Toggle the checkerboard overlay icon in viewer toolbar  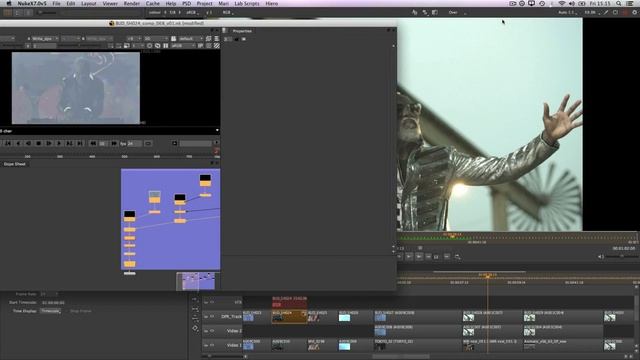click(217, 46)
